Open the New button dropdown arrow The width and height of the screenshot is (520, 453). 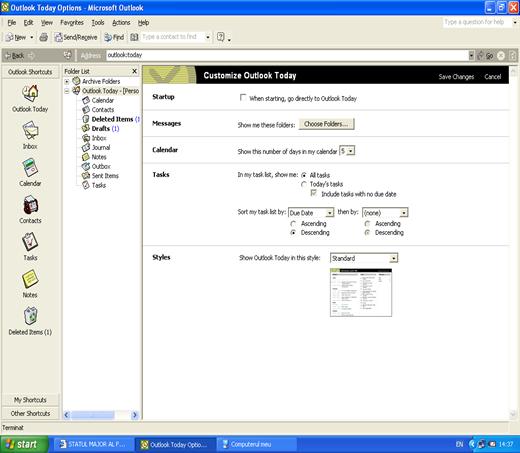32,37
